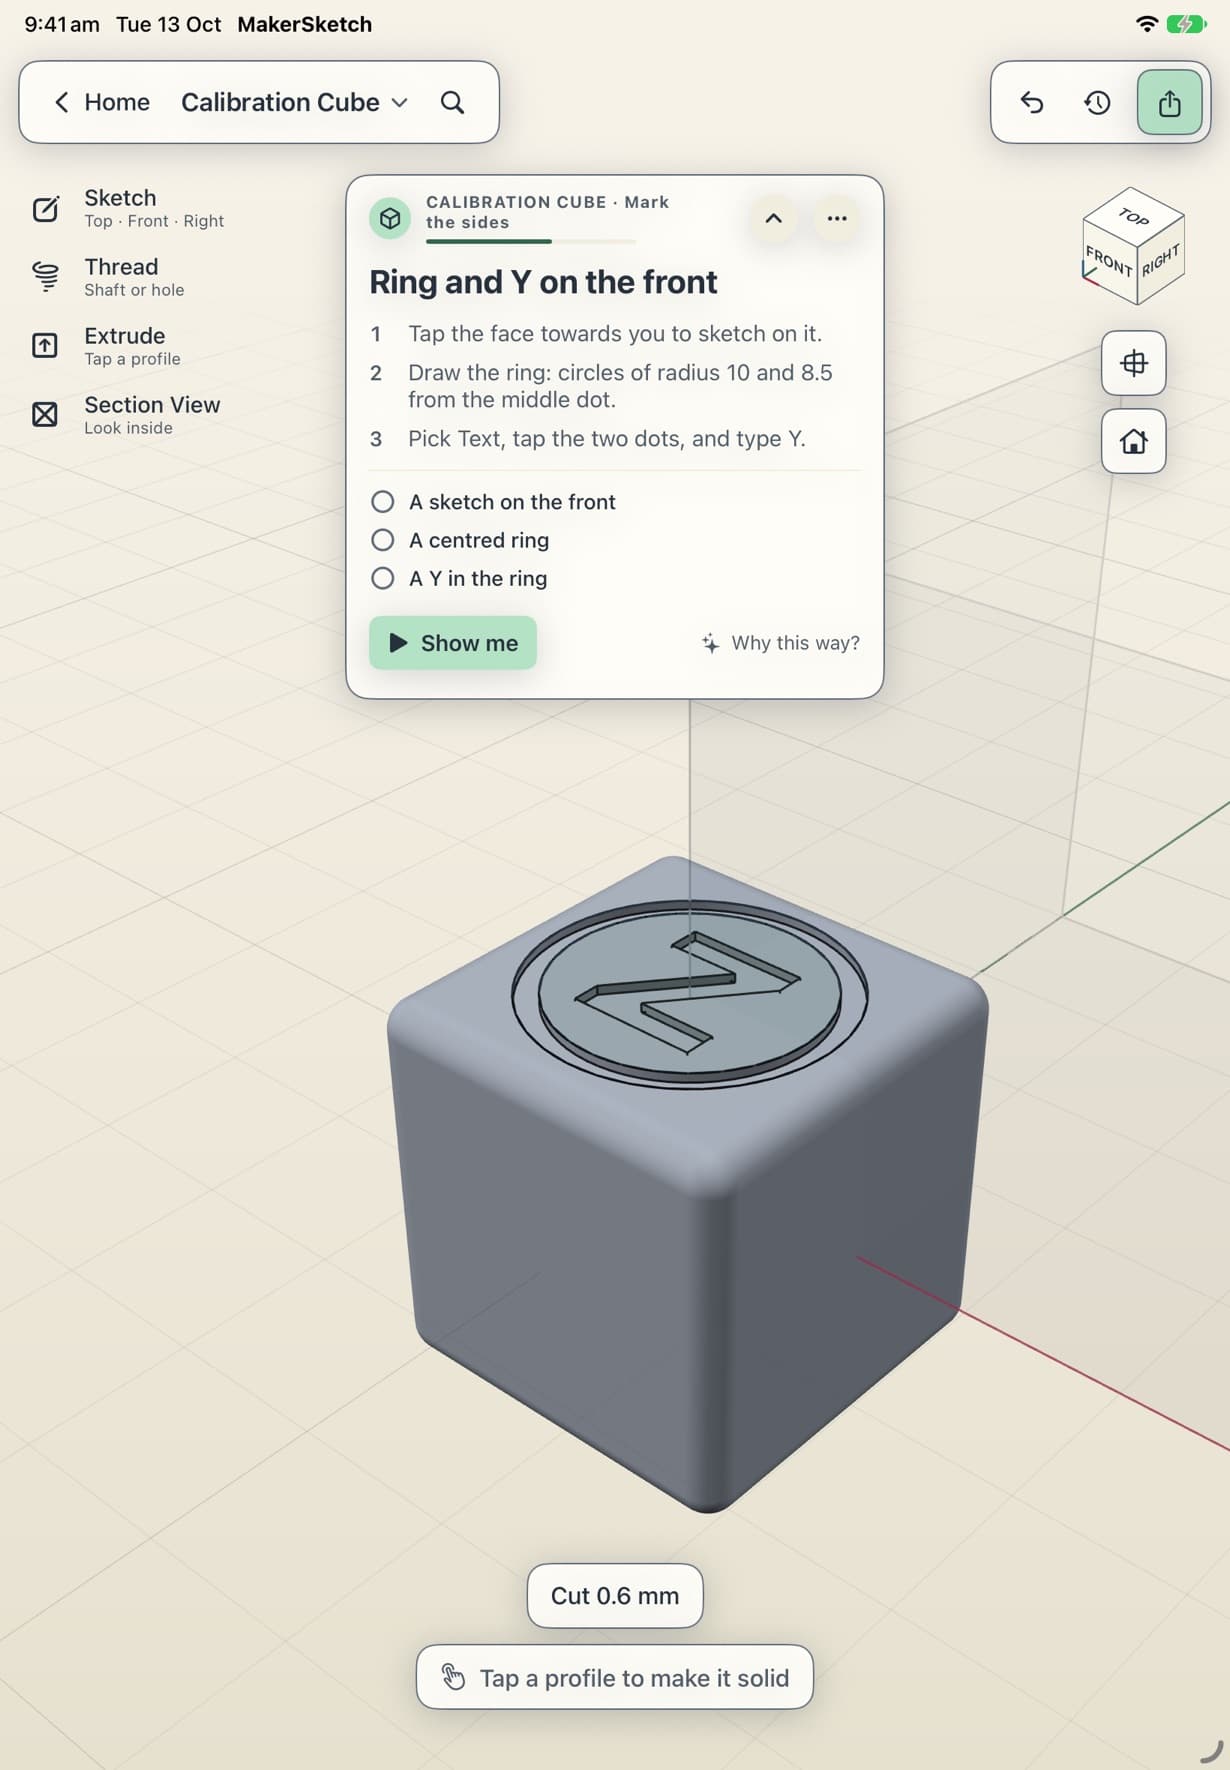Open the 'Why this way?' link
Screen dimensions: 1230x1770
780,643
